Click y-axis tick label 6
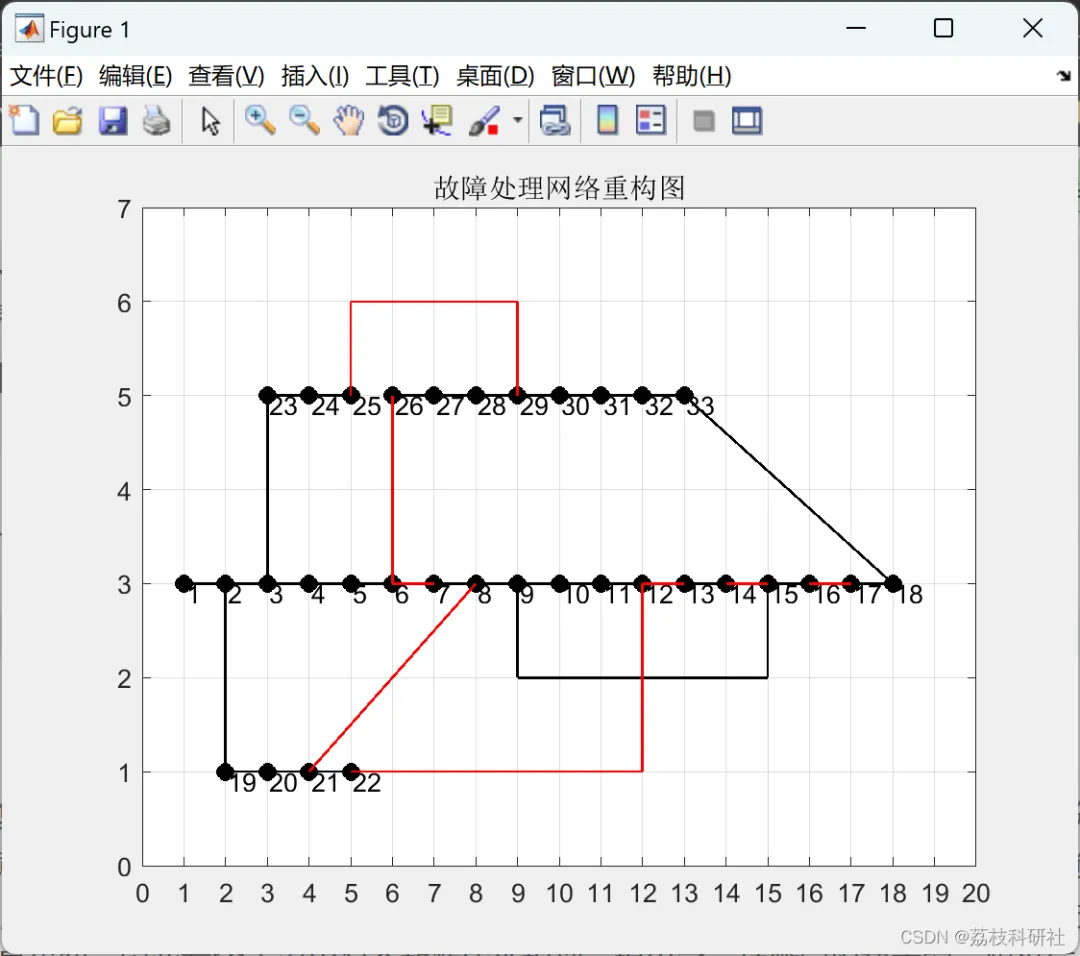This screenshot has width=1080, height=956. (x=124, y=303)
